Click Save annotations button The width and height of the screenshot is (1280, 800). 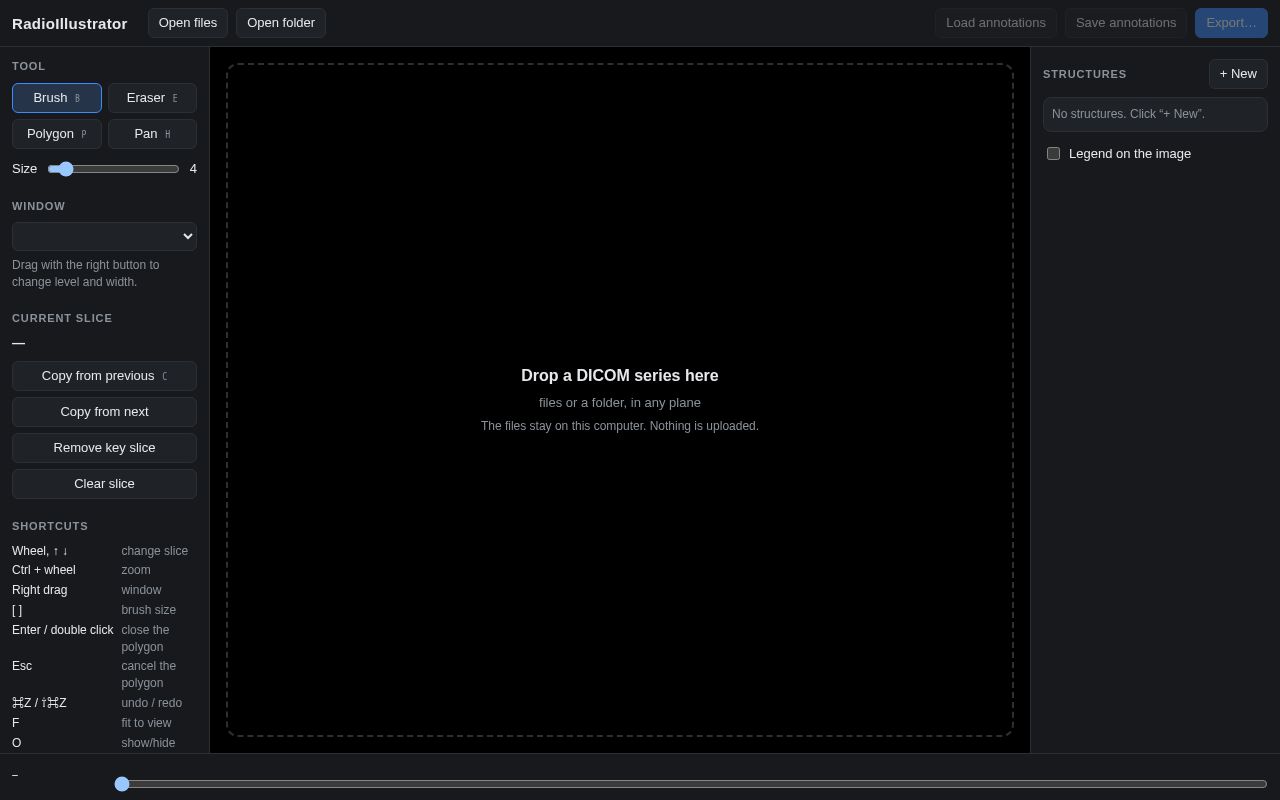point(1126,23)
